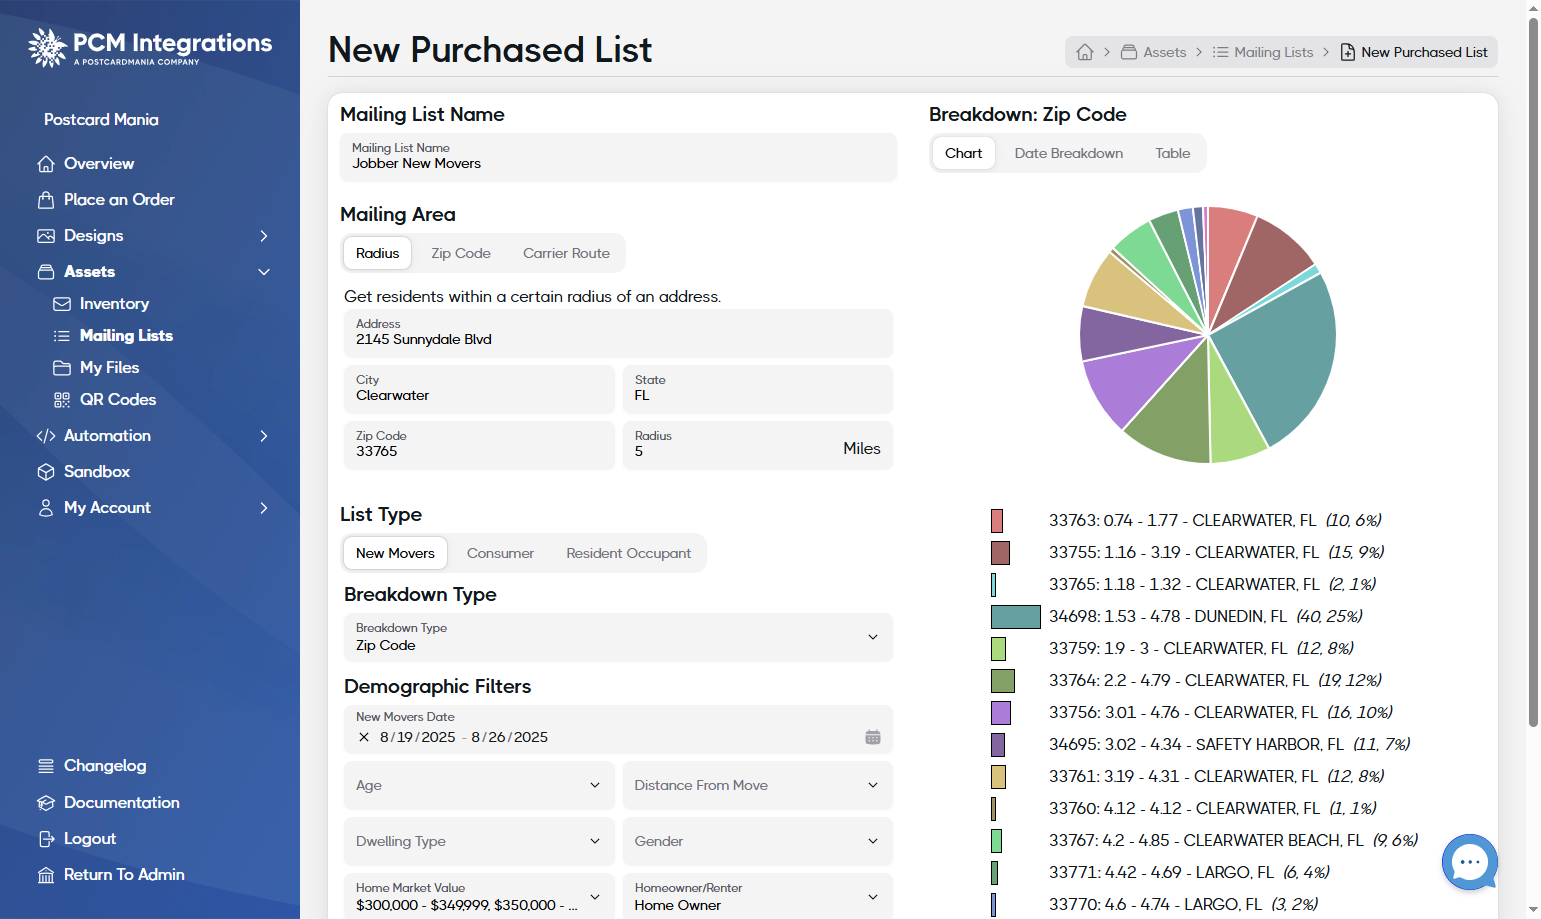Switch Mailing Area to Zip Code tab
This screenshot has width=1541, height=919.
click(x=461, y=253)
